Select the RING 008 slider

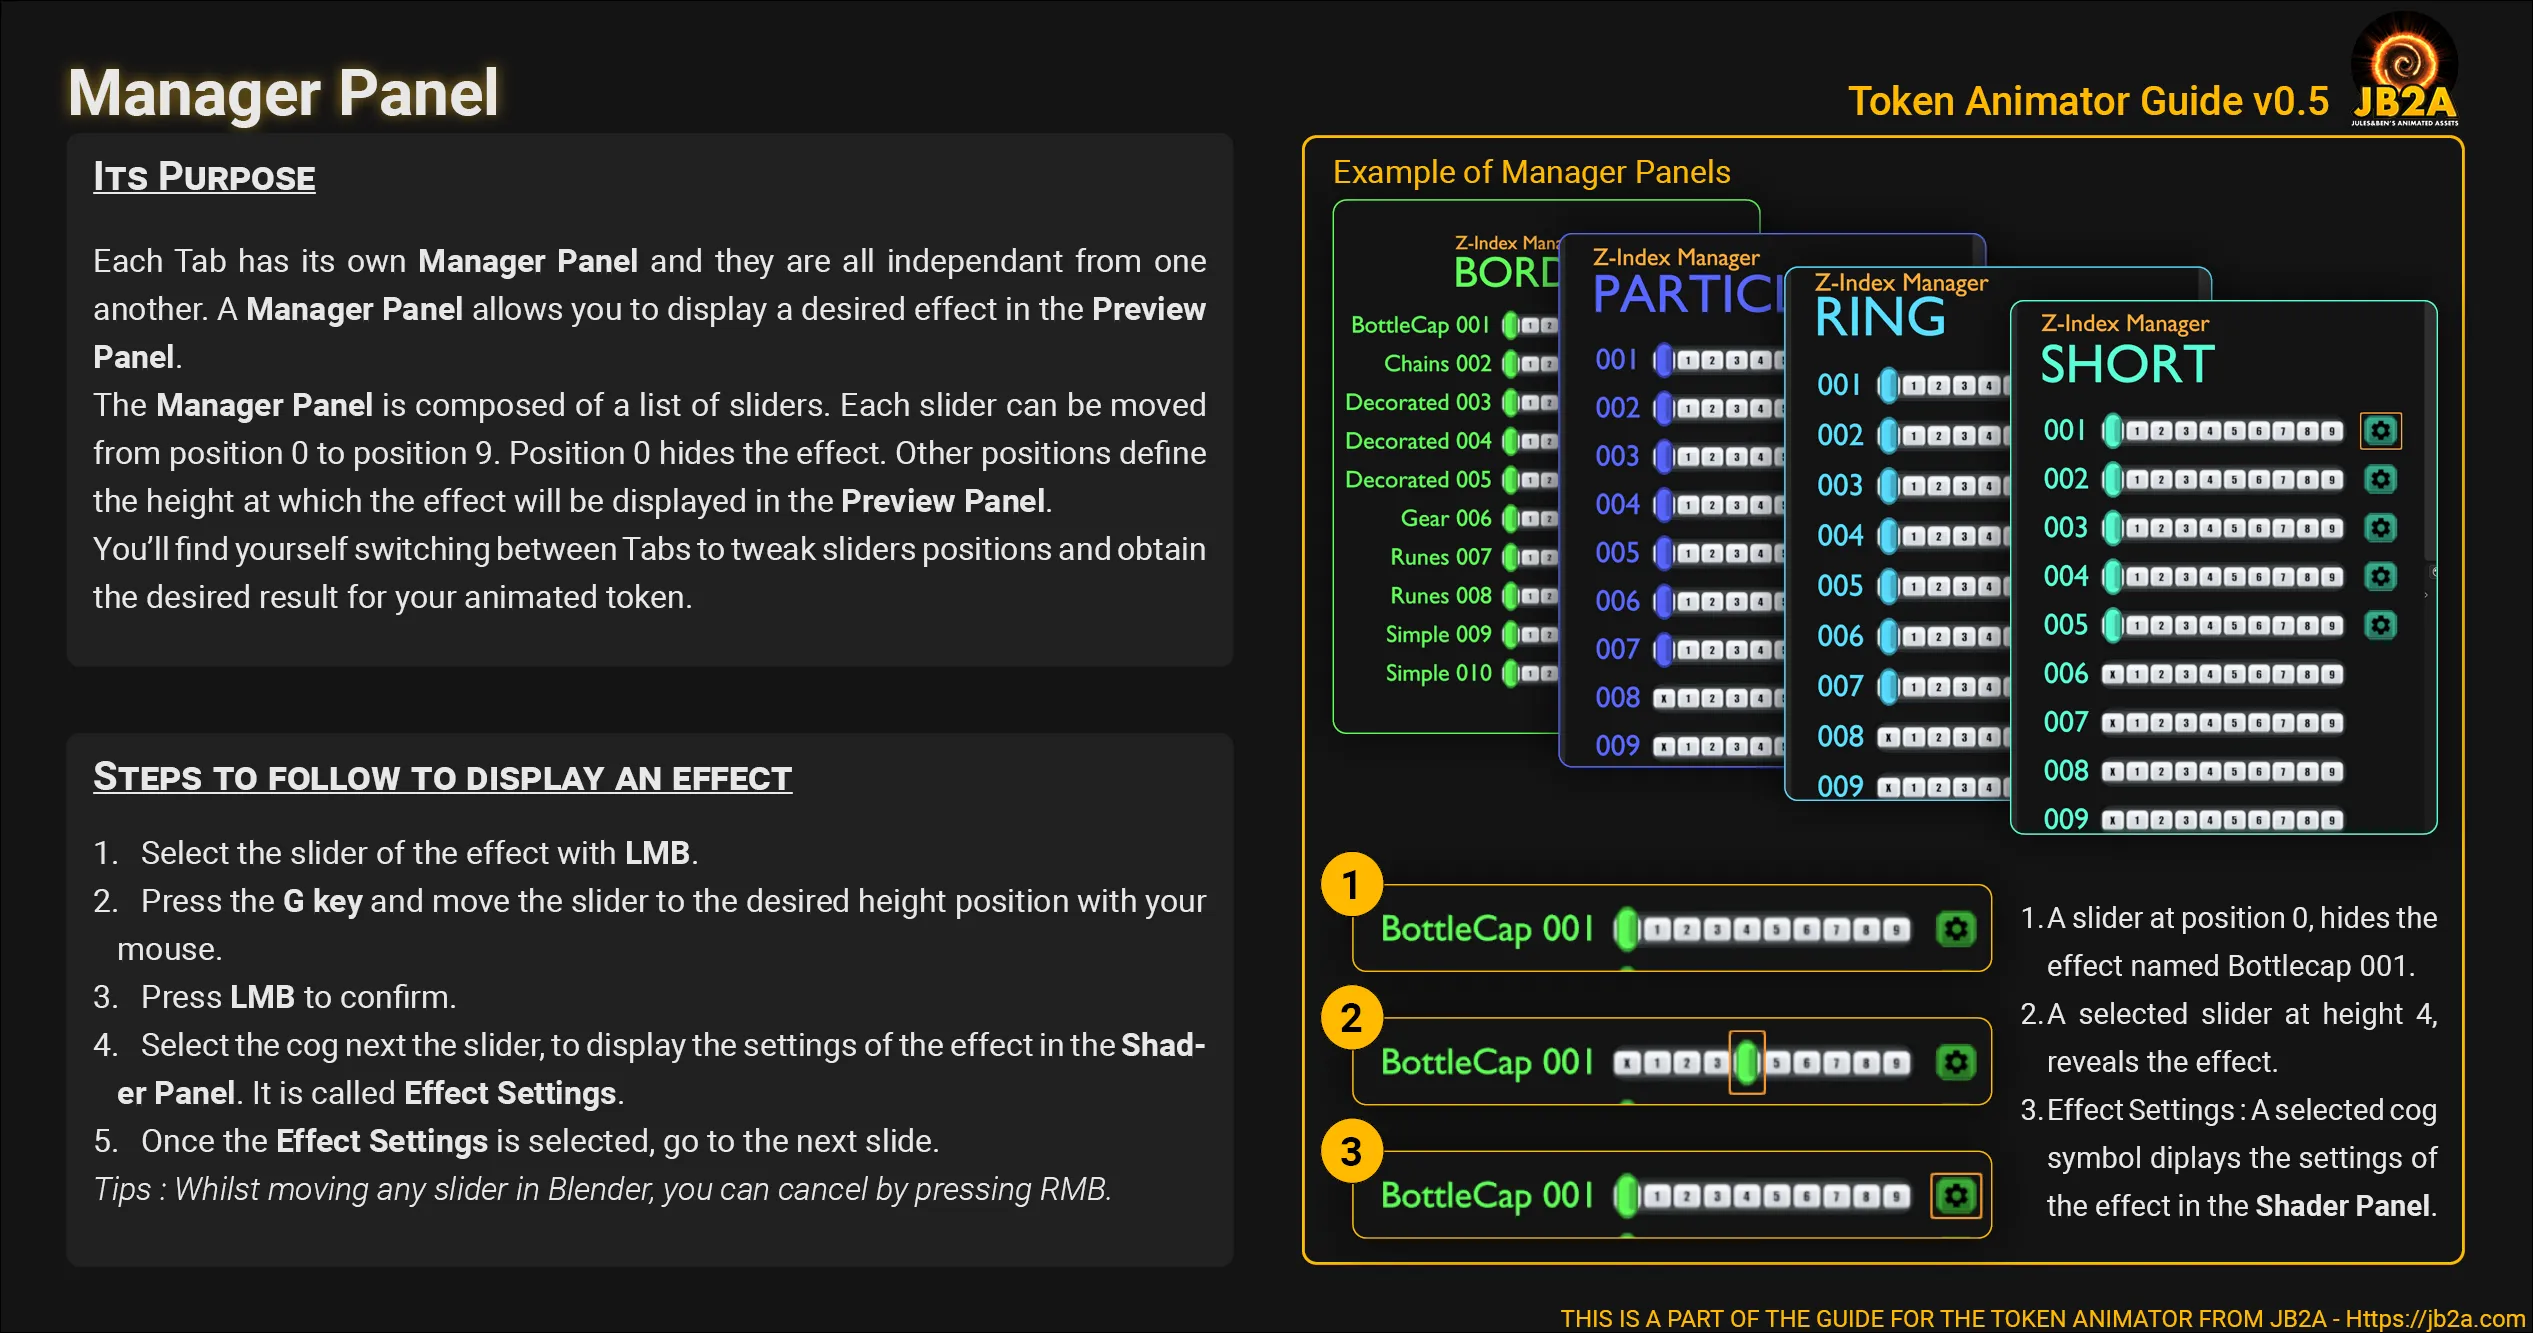1942,738
